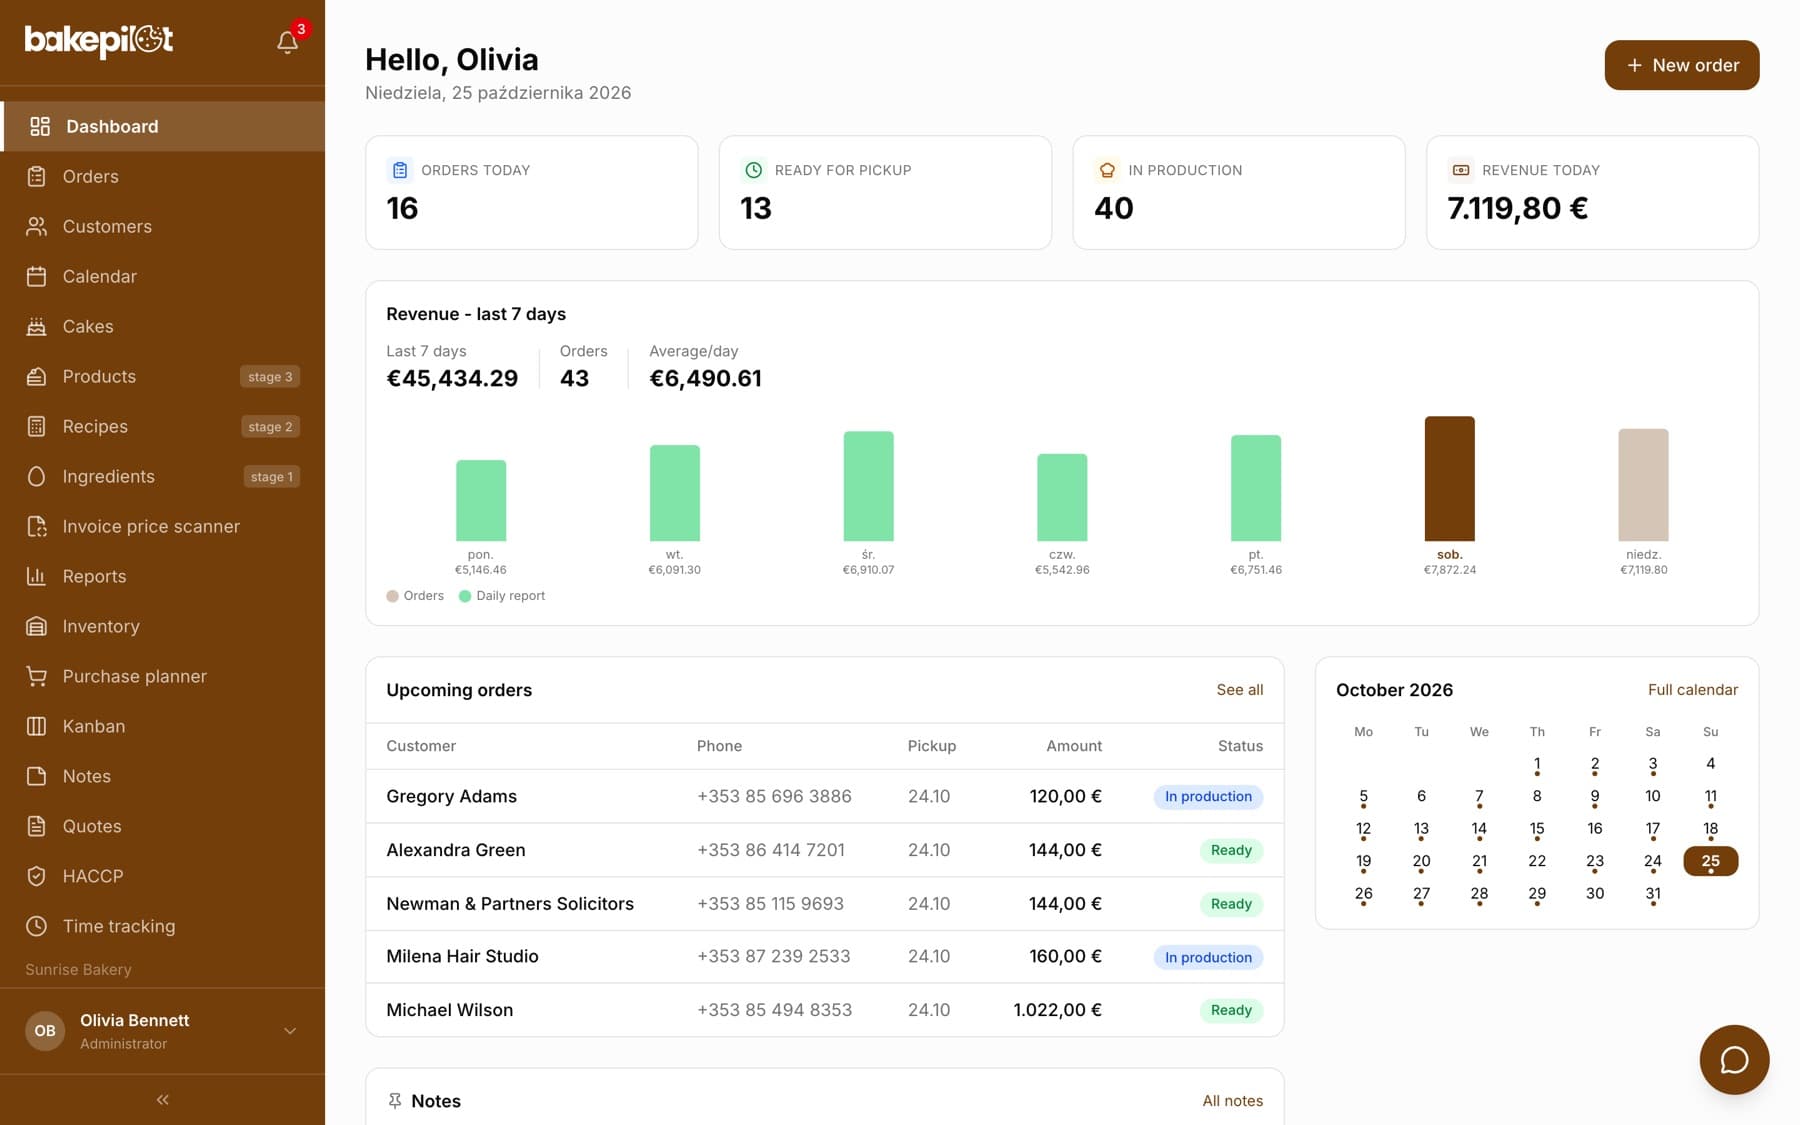The image size is (1800, 1125).
Task: Toggle the Daily report legend dot
Action: (x=465, y=596)
